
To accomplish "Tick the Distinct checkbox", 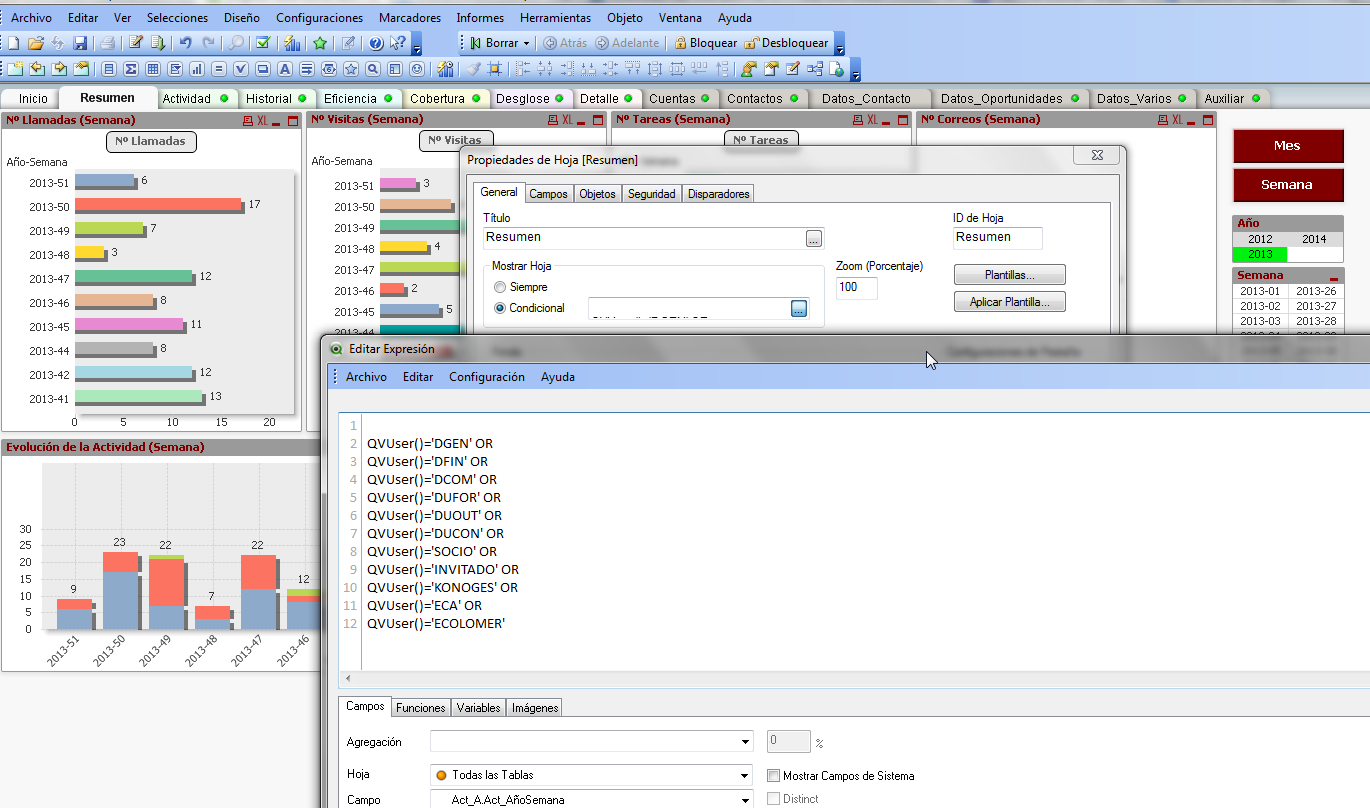I will tap(773, 798).
